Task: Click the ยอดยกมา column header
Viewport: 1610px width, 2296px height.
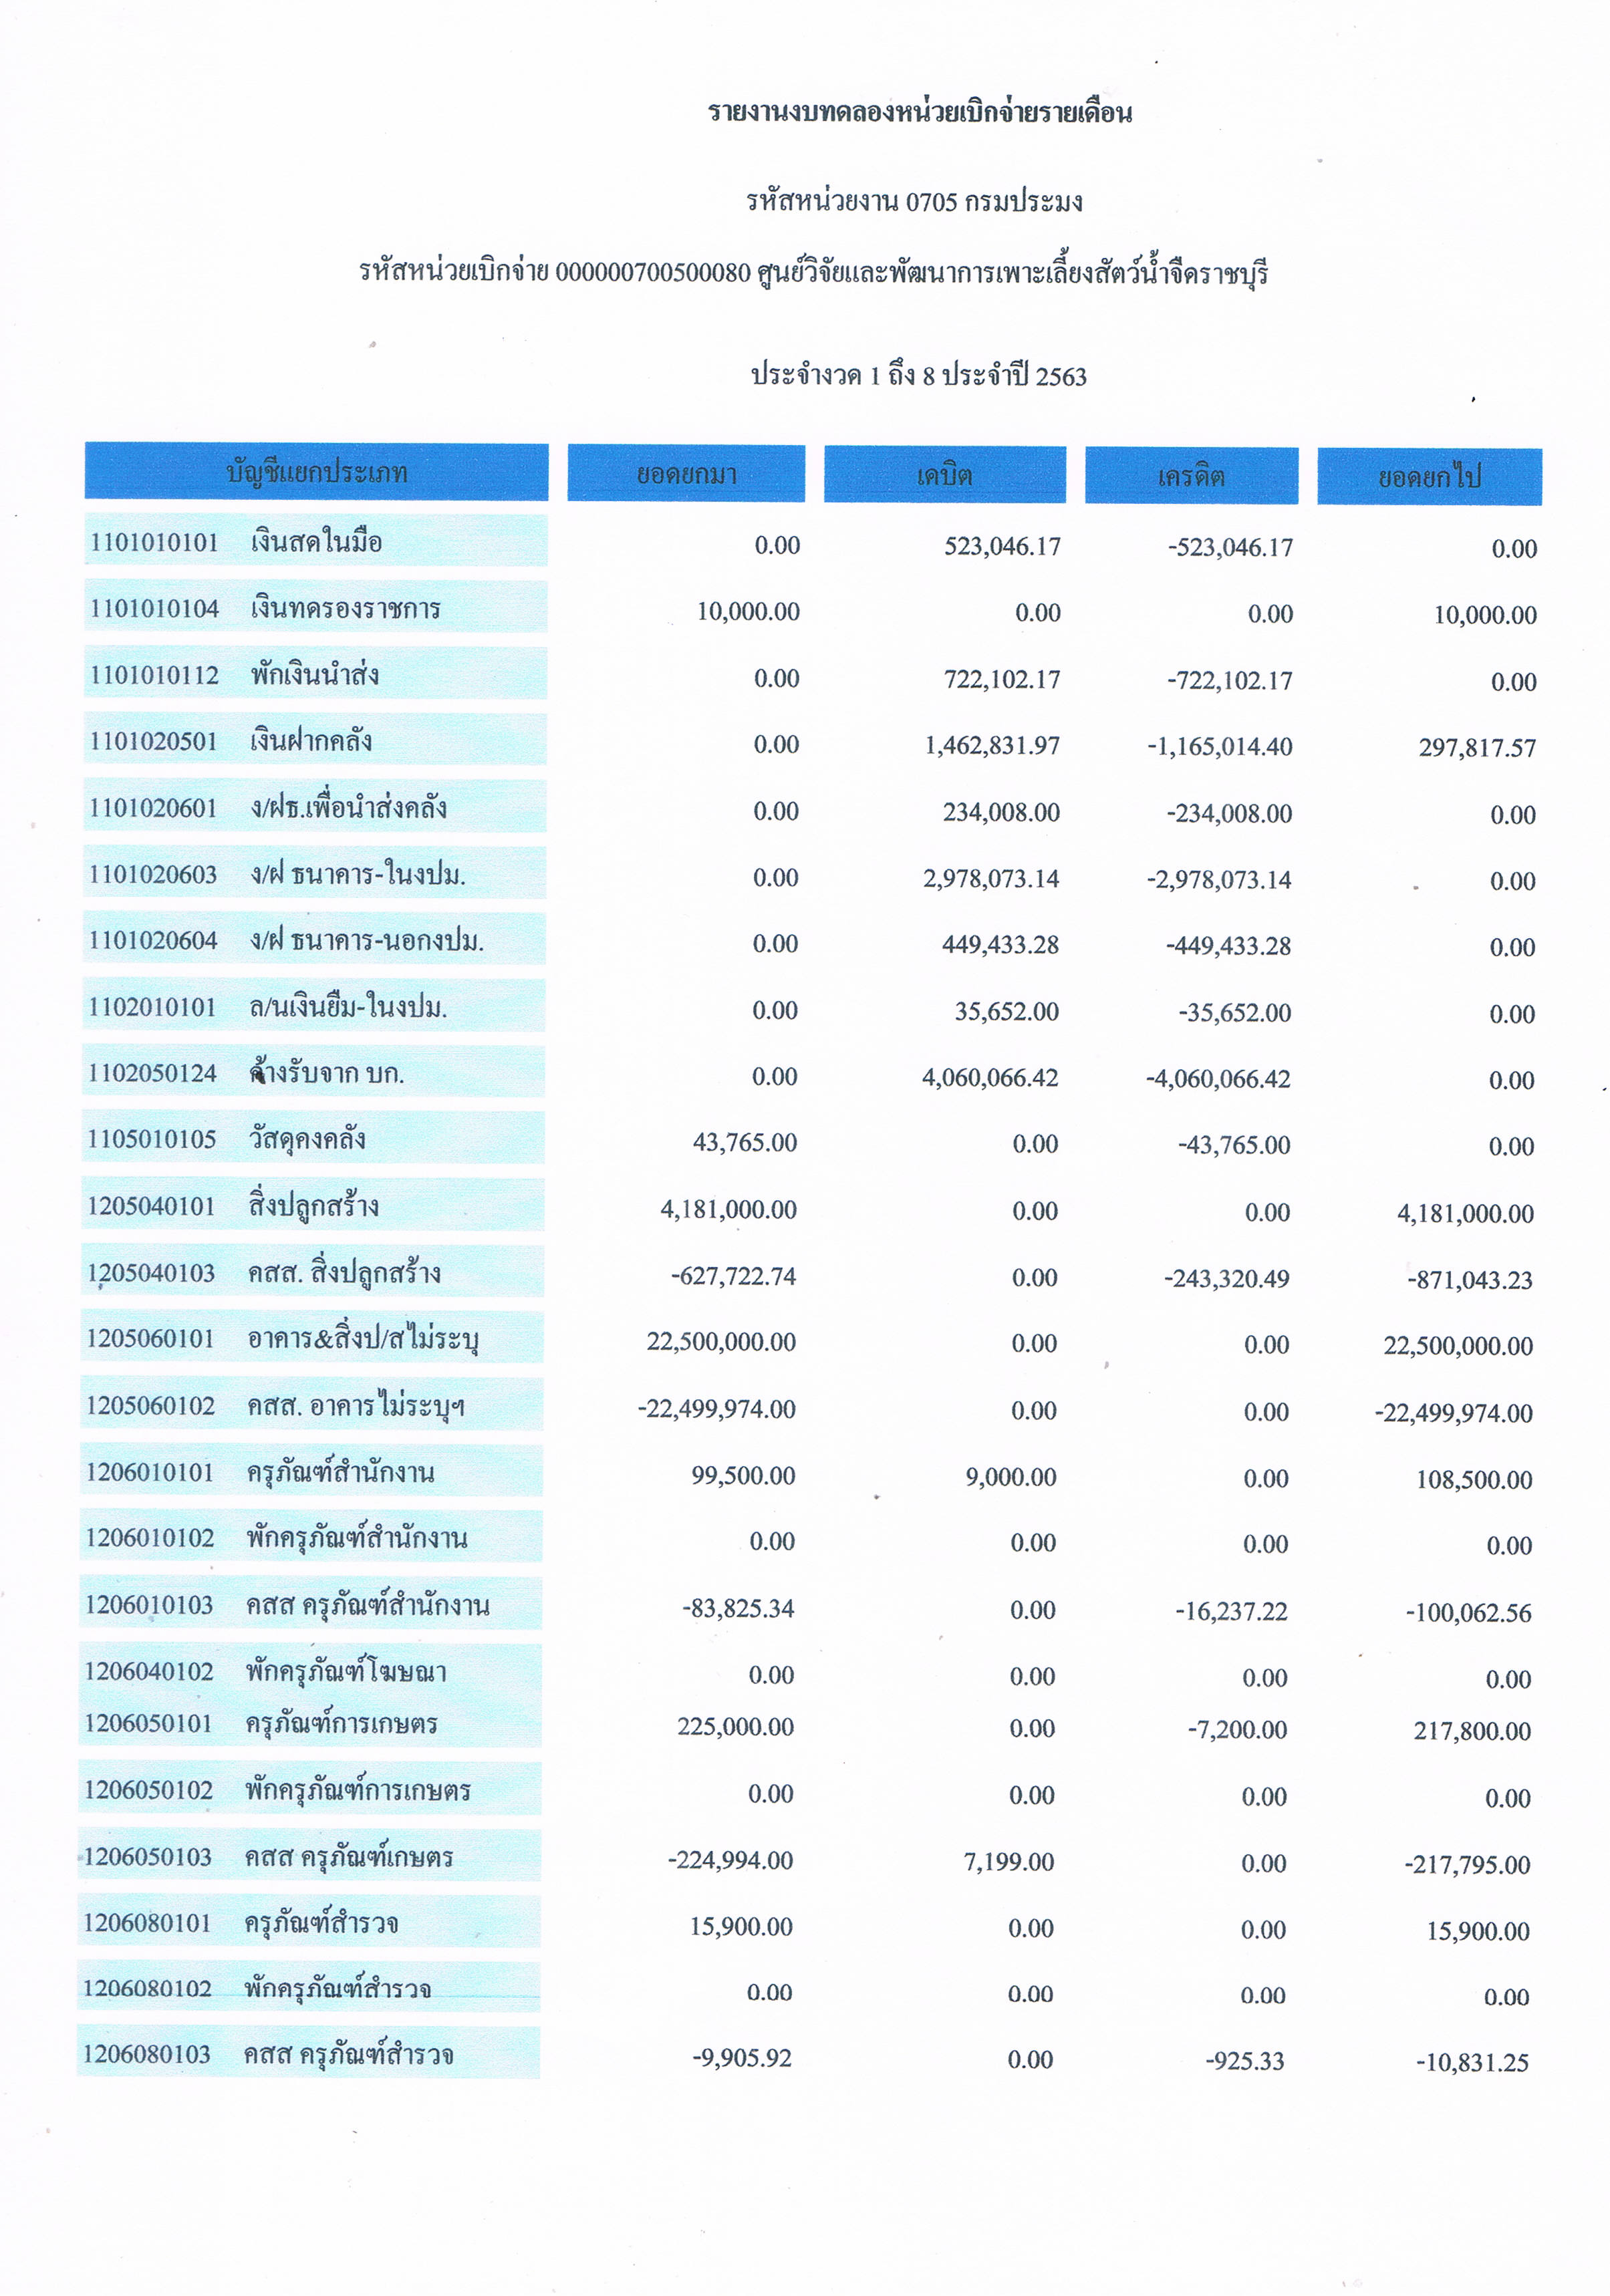Action: (686, 474)
